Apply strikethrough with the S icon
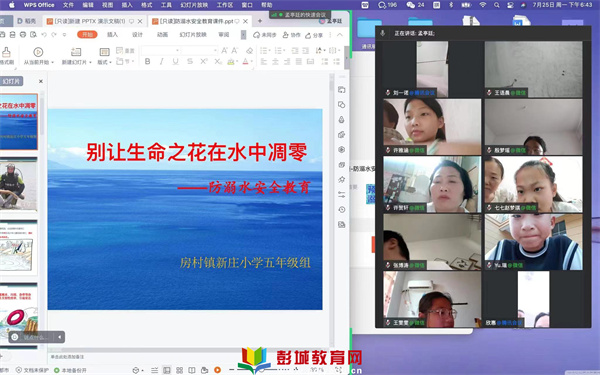The height and width of the screenshot is (375, 600). pyautogui.click(x=190, y=62)
